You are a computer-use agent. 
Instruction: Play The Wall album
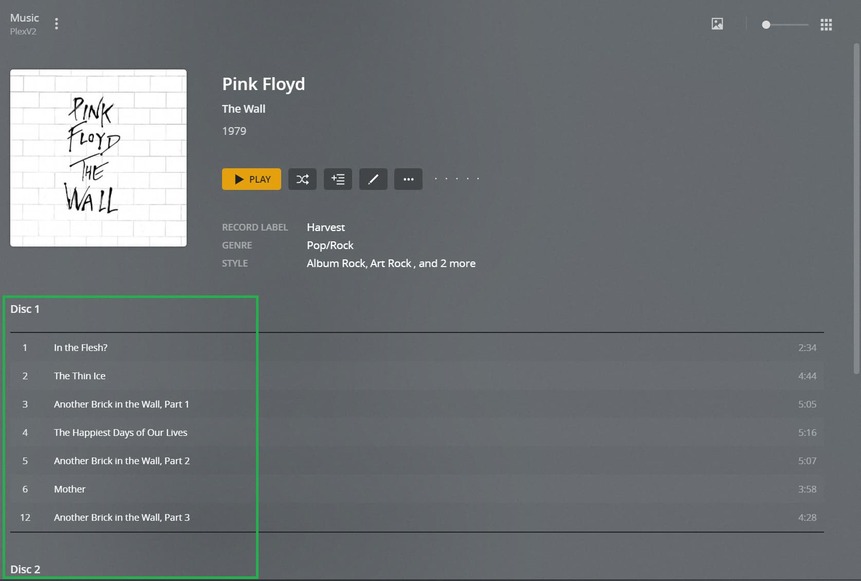tap(251, 179)
